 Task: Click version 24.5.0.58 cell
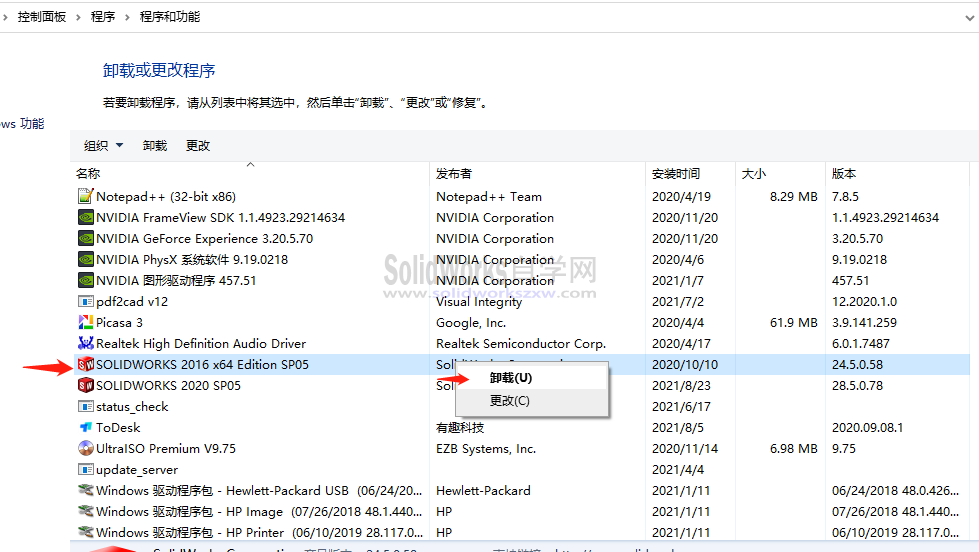click(857, 365)
